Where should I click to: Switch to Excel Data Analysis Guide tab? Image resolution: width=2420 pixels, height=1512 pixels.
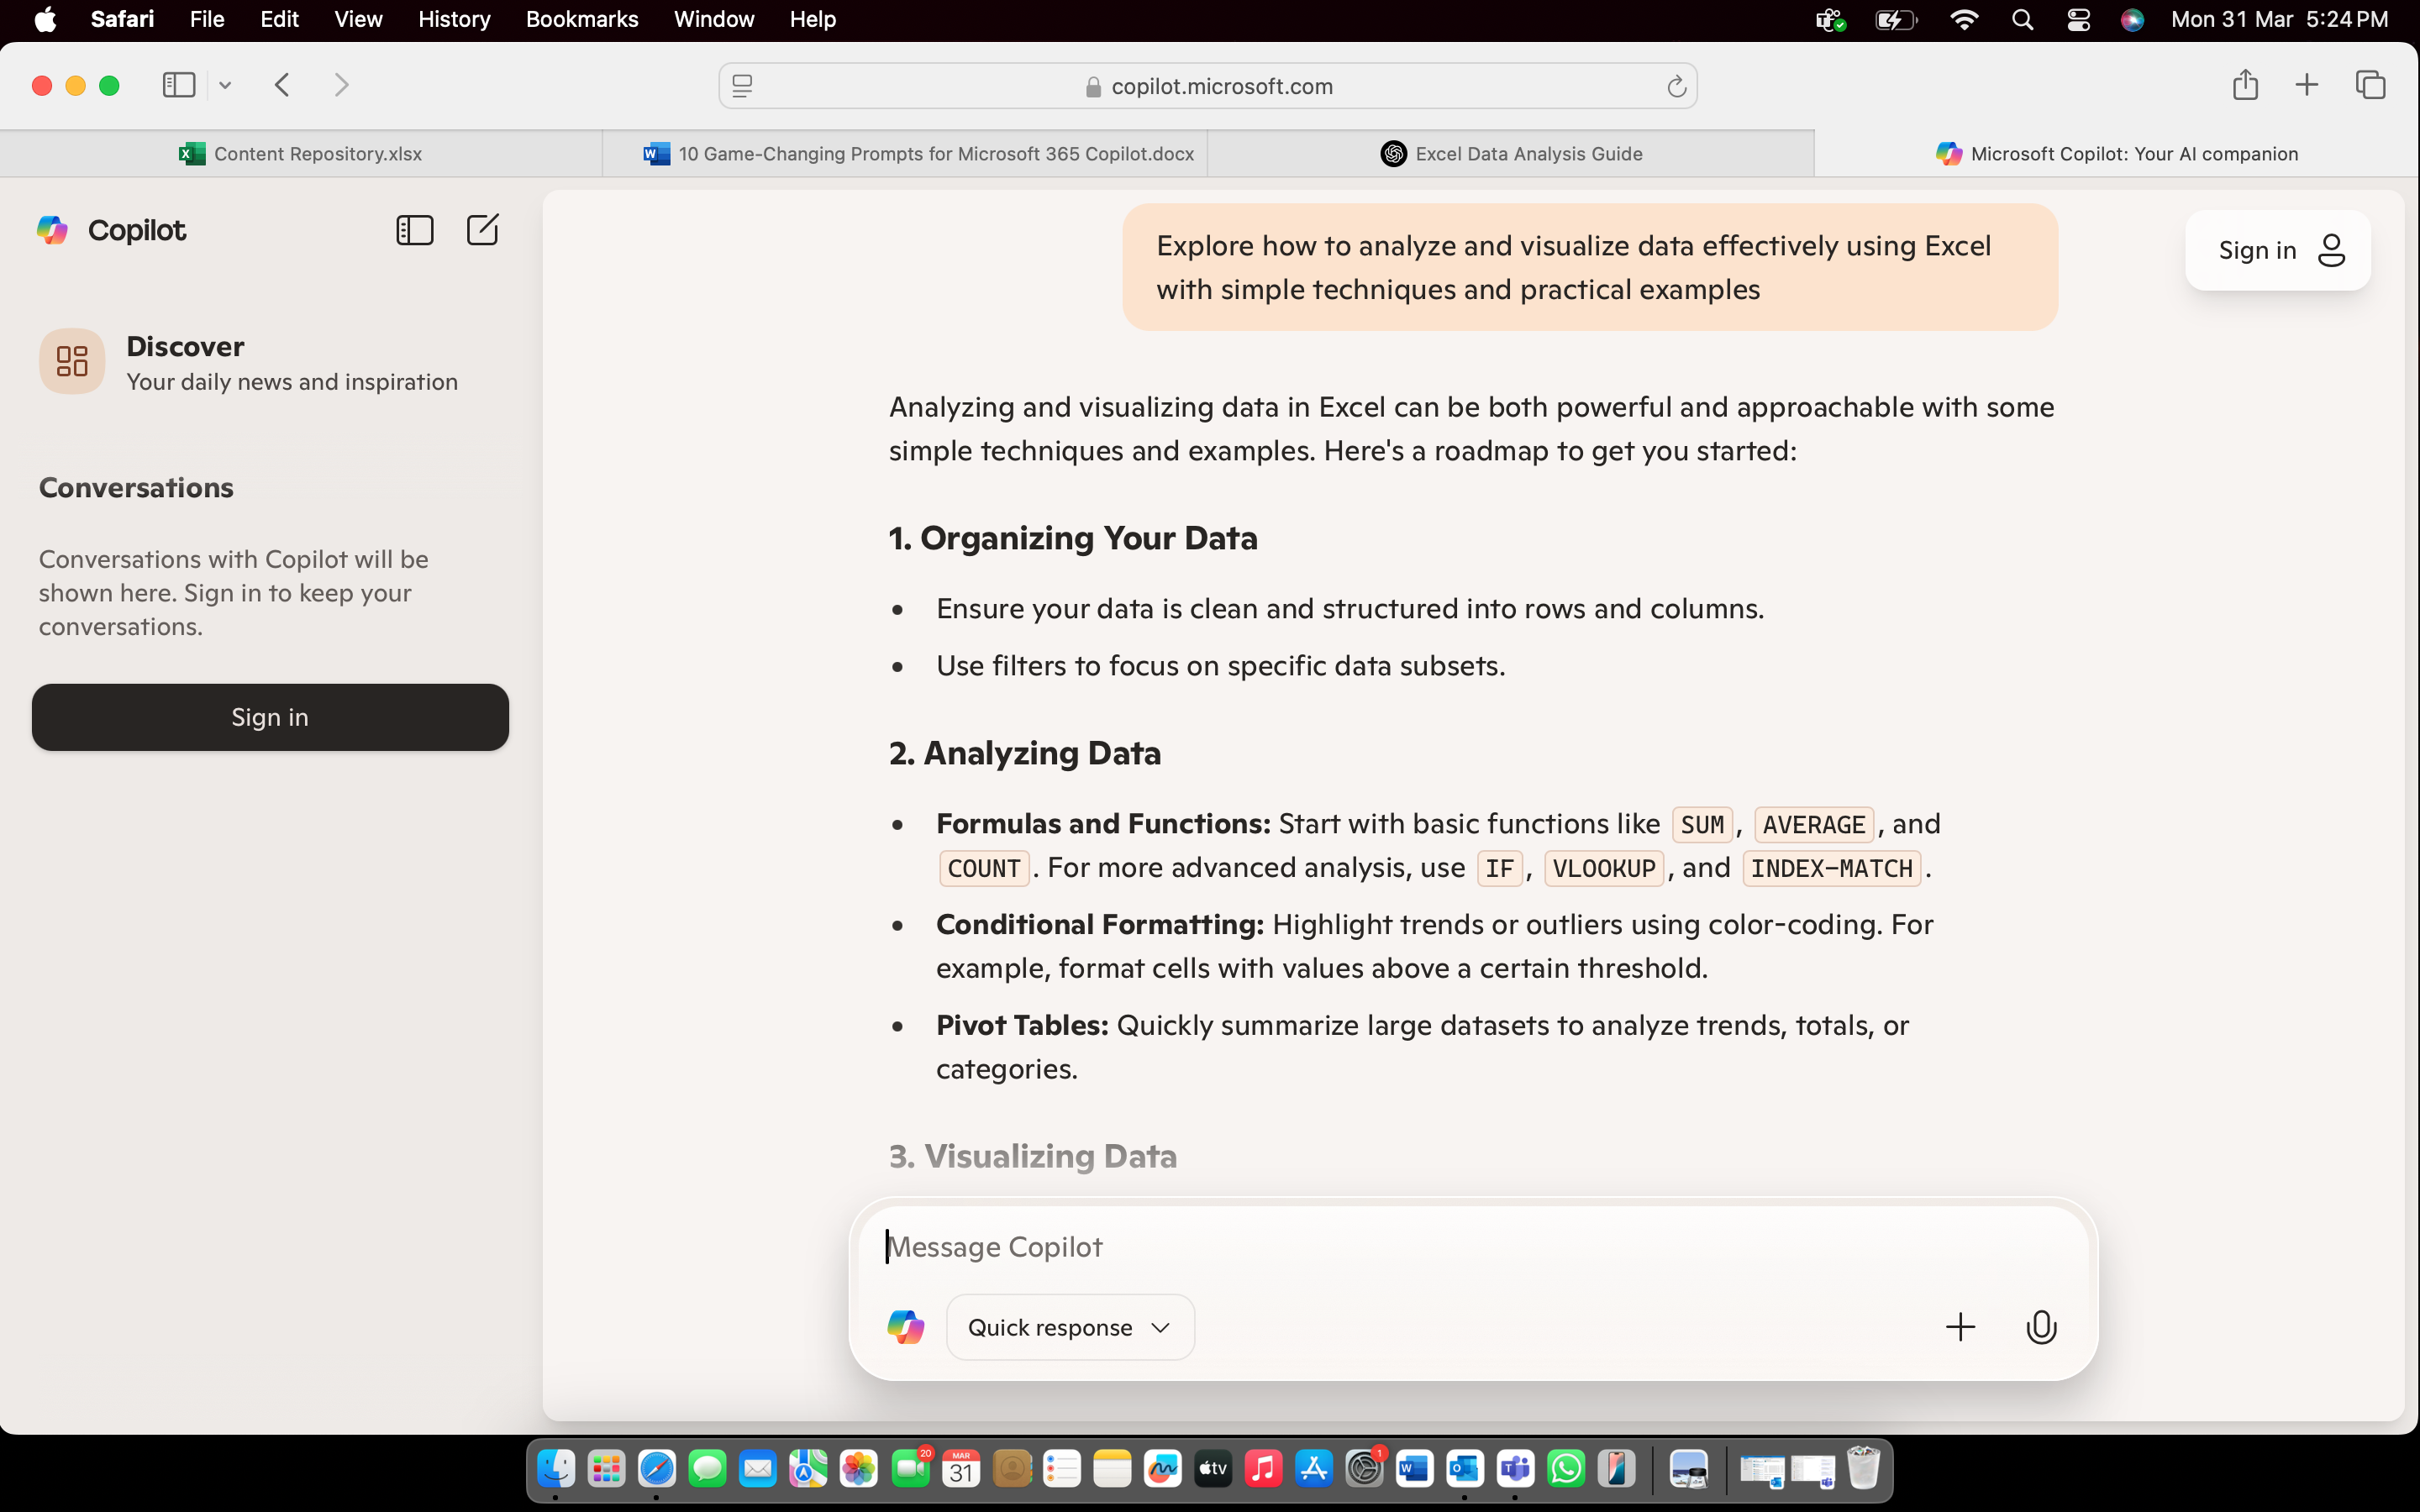pyautogui.click(x=1511, y=154)
